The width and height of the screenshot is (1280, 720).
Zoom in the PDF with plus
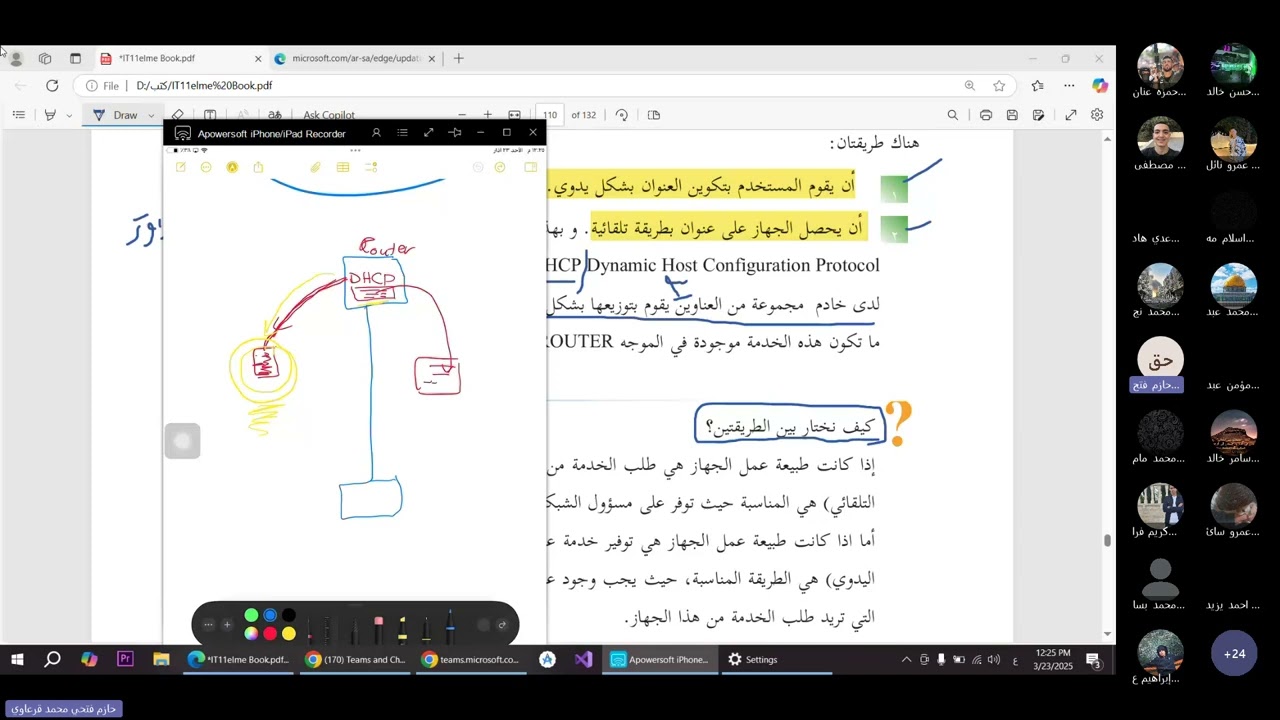pos(487,115)
